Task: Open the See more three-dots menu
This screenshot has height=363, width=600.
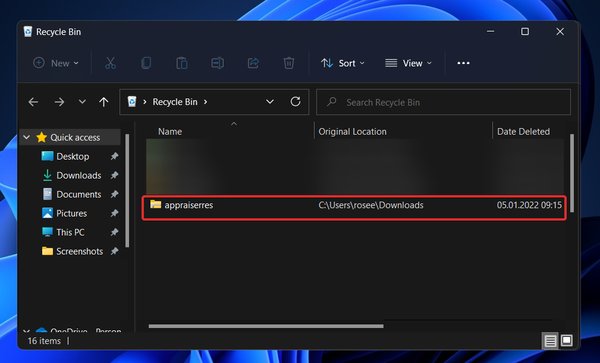Action: pyautogui.click(x=463, y=63)
